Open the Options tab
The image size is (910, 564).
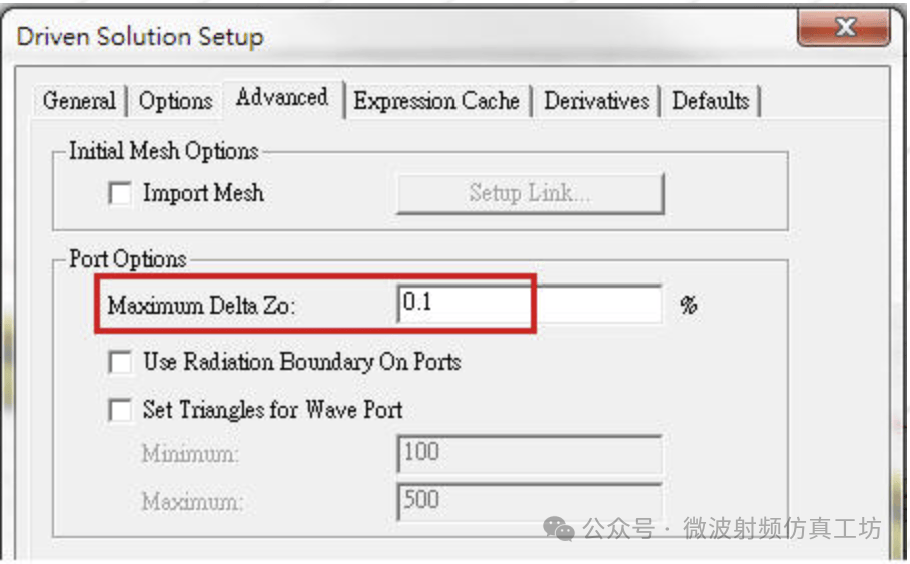[x=175, y=101]
